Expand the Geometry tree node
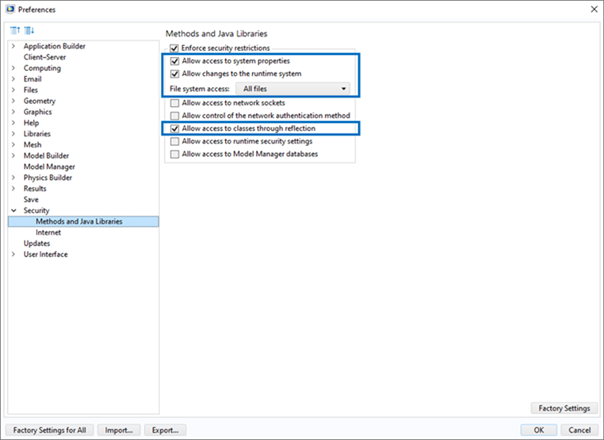The image size is (604, 440). coord(13,101)
